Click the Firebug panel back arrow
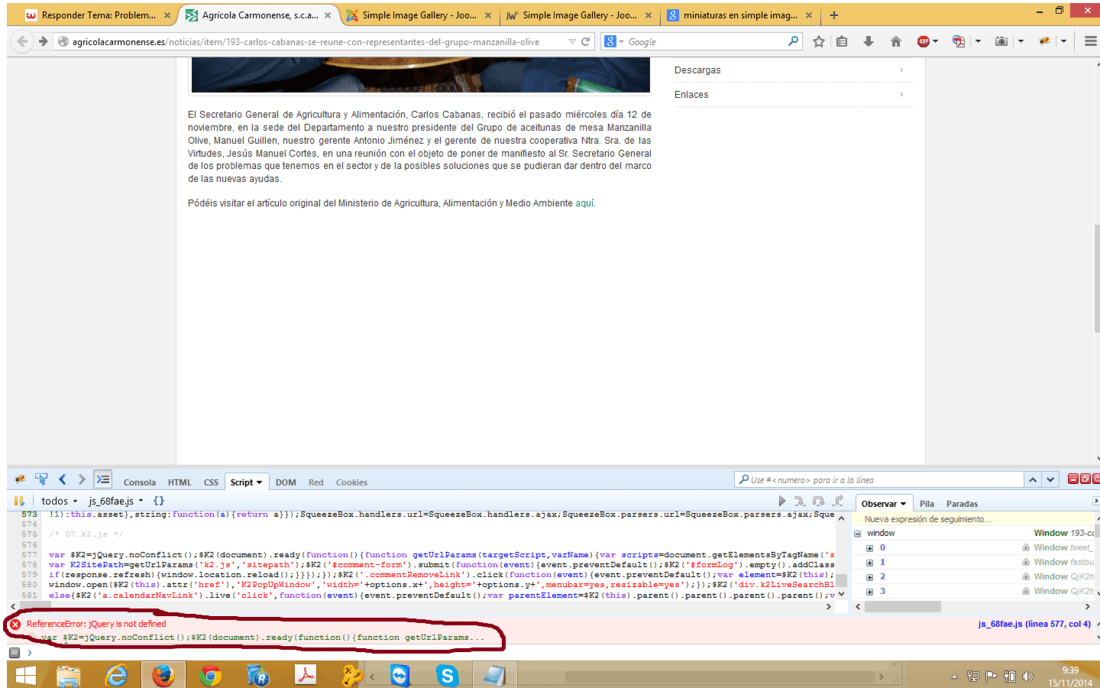The height and width of the screenshot is (688, 1100). click(62, 480)
